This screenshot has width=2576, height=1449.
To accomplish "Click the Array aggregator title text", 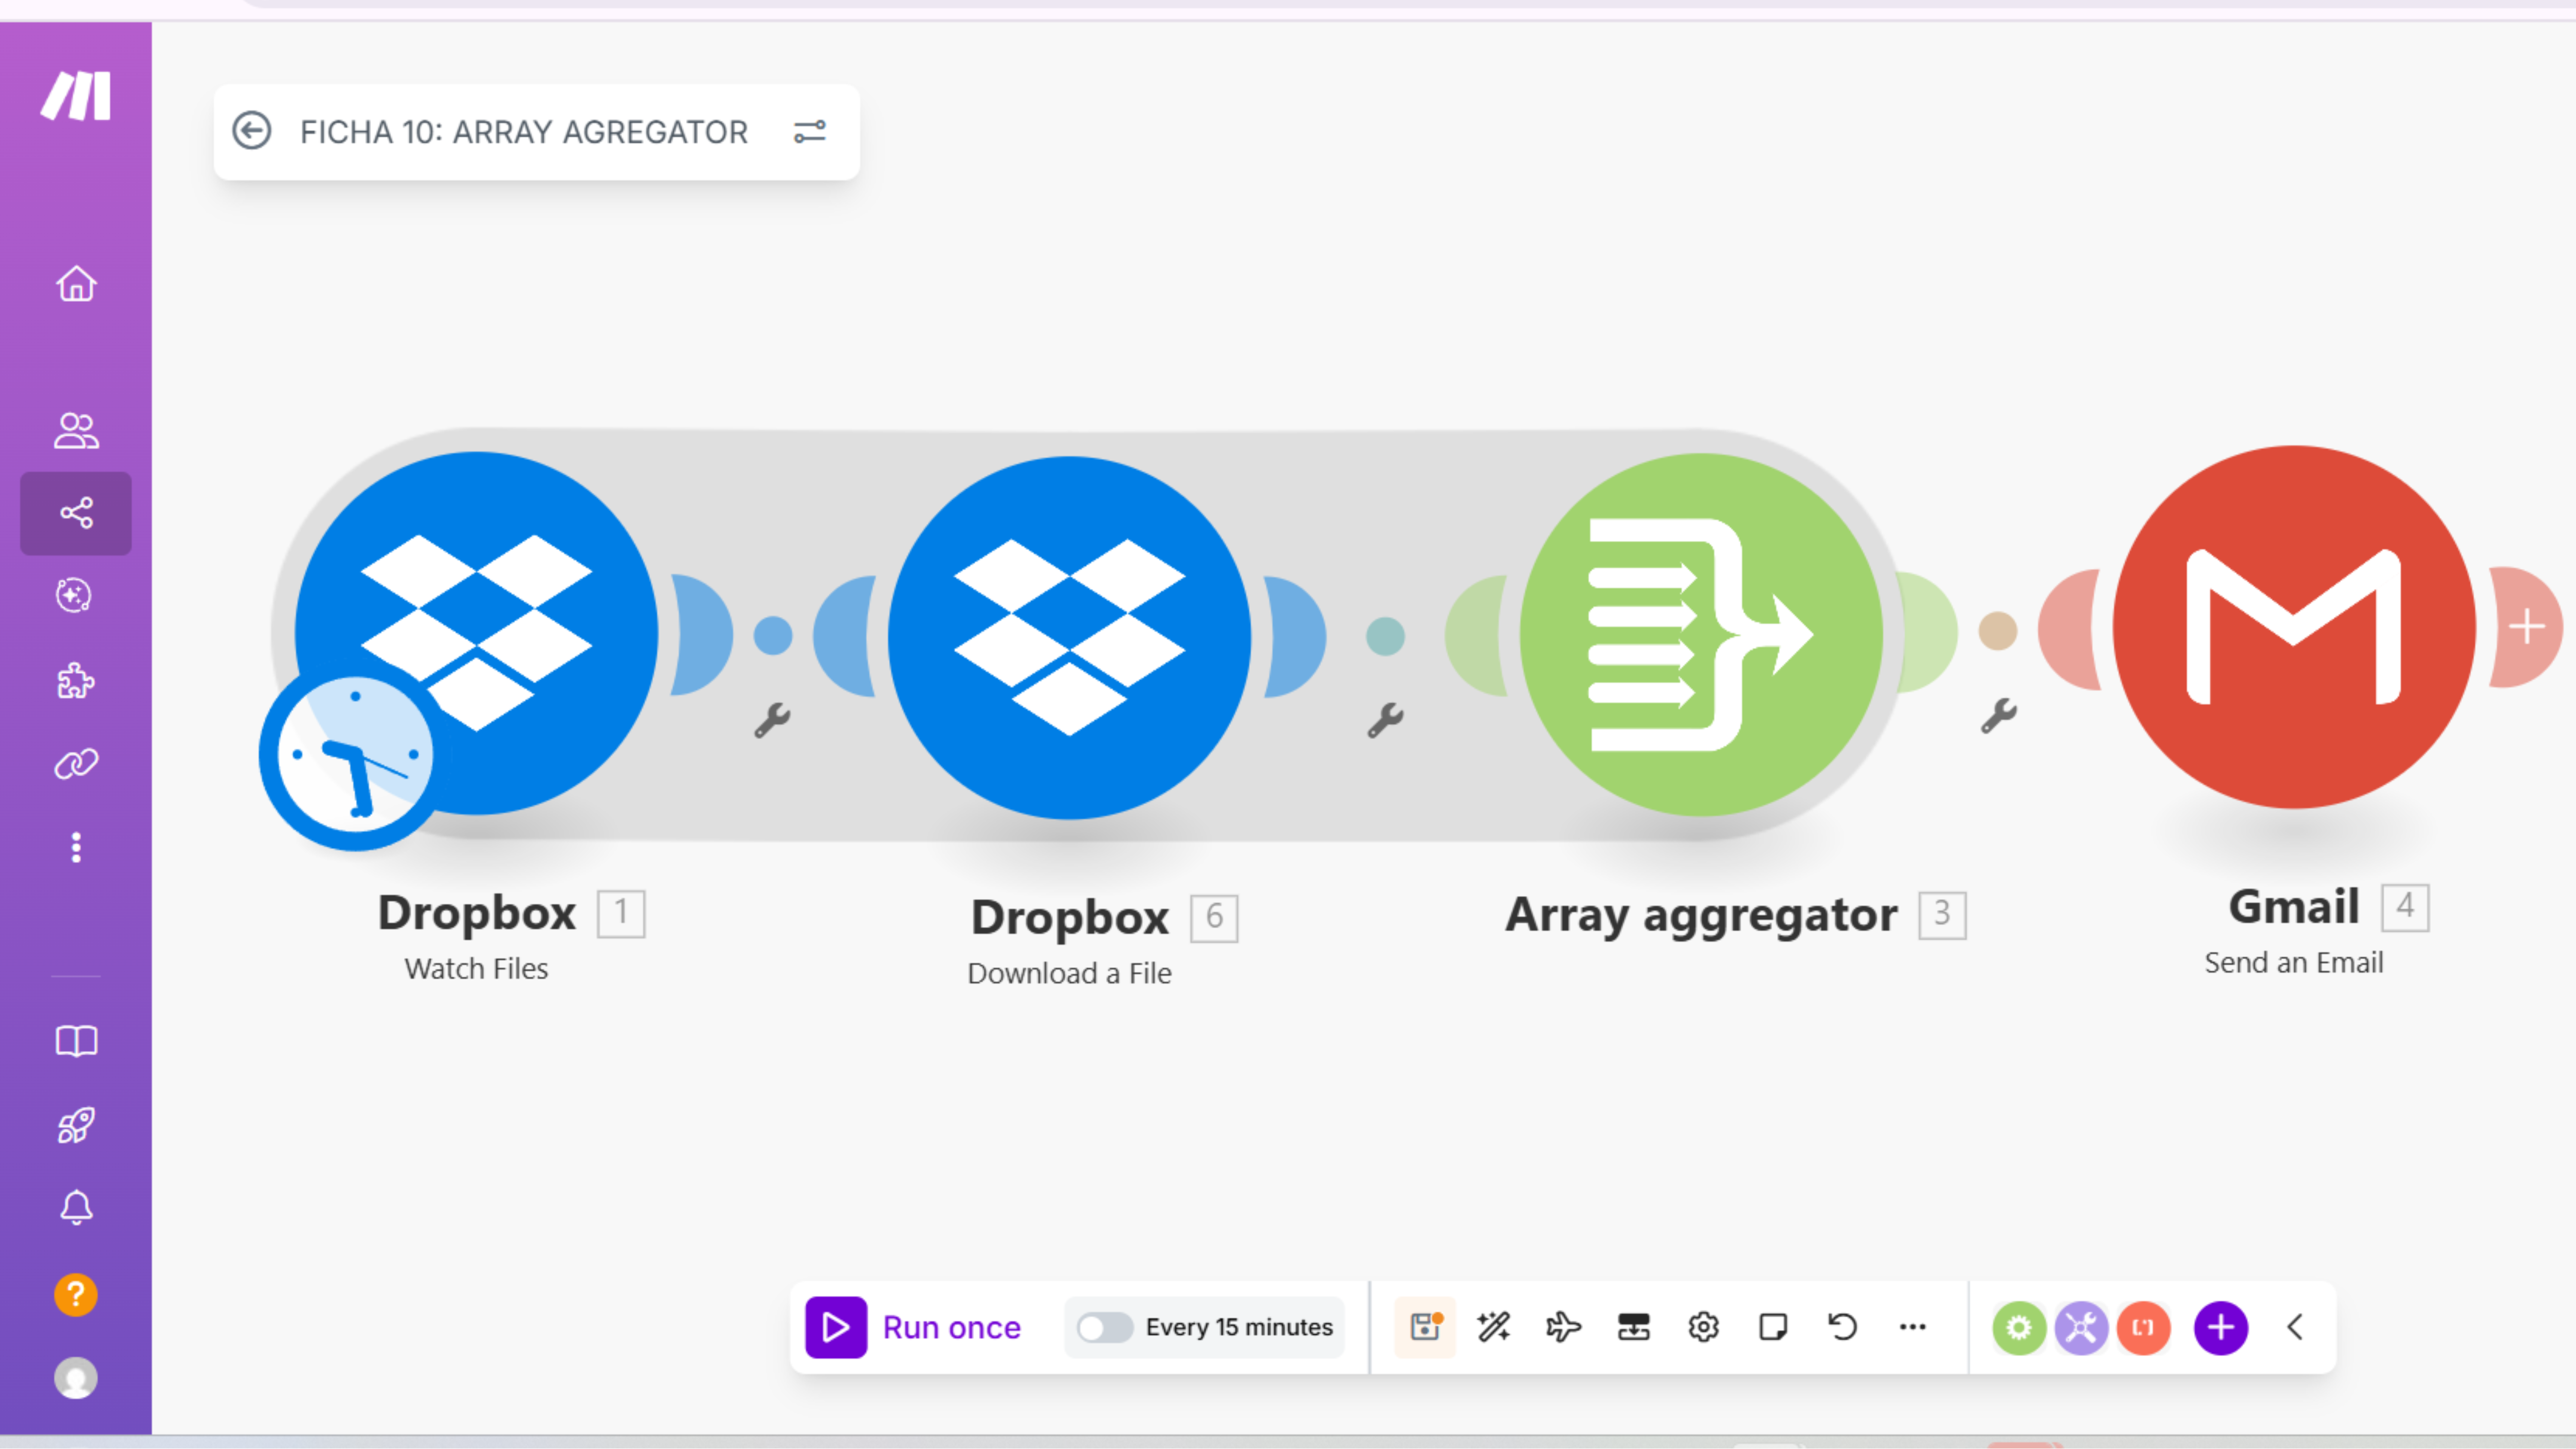I will (1701, 915).
